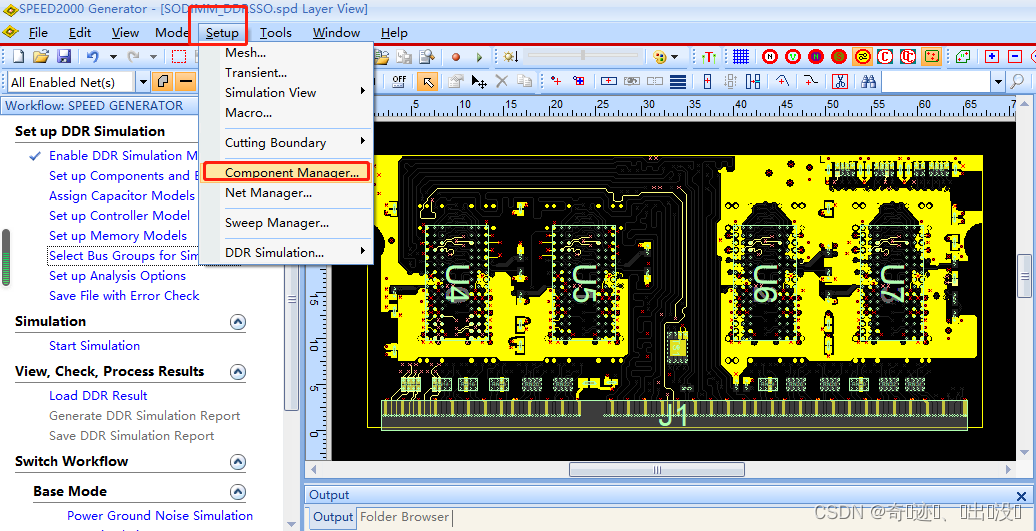The width and height of the screenshot is (1036, 531).
Task: Undo the last action
Action: 92,57
